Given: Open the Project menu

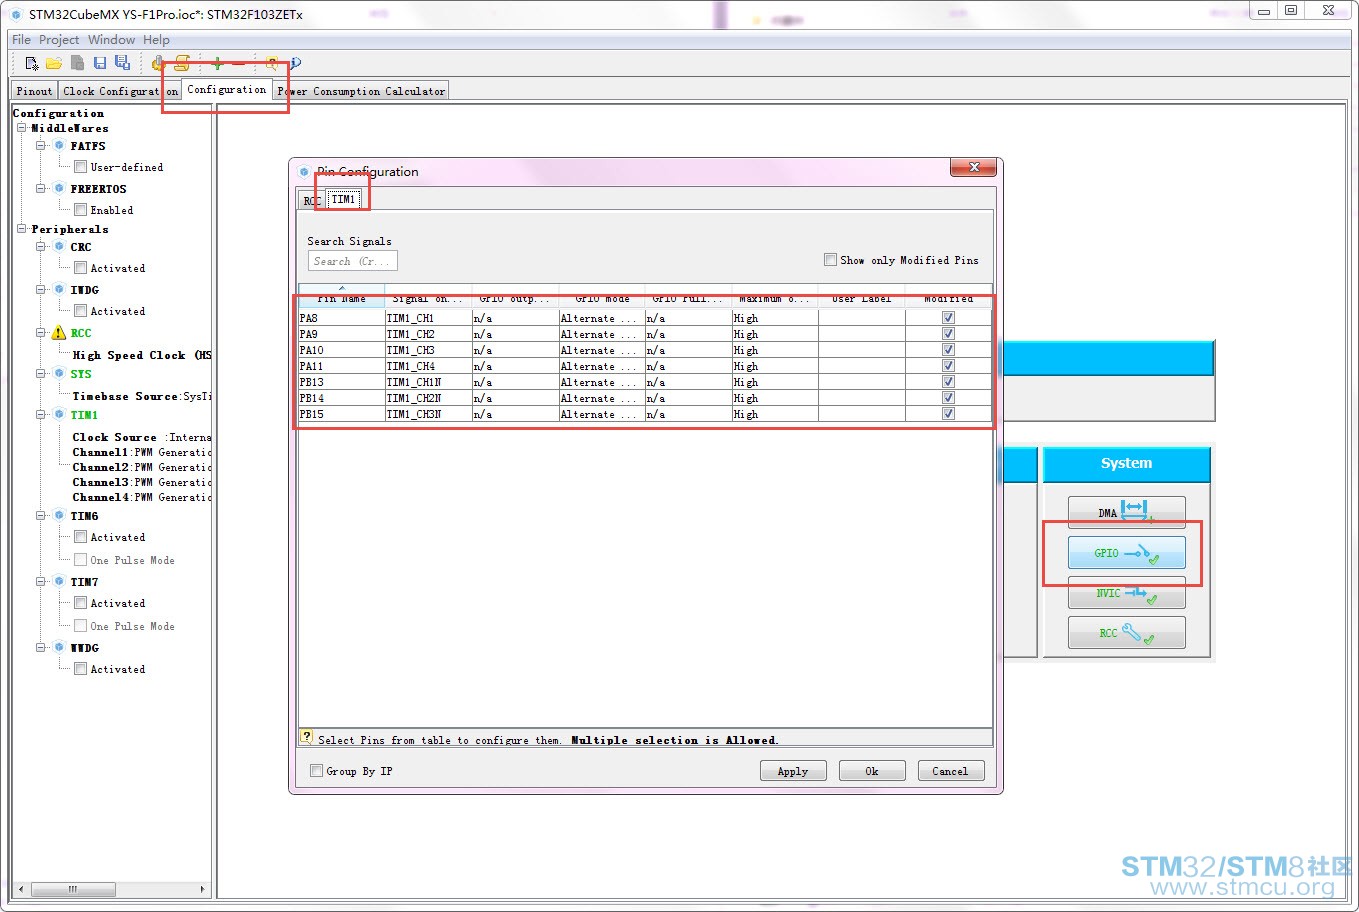Looking at the screenshot, I should click(x=59, y=40).
